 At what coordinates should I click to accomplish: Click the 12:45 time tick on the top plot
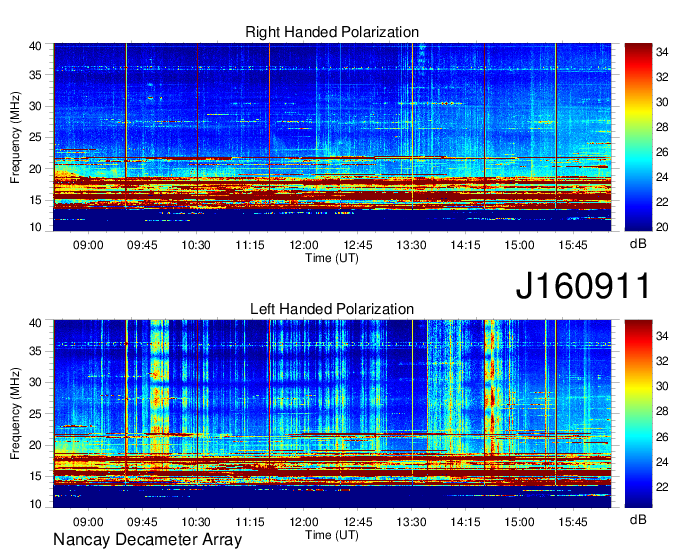[x=358, y=245]
